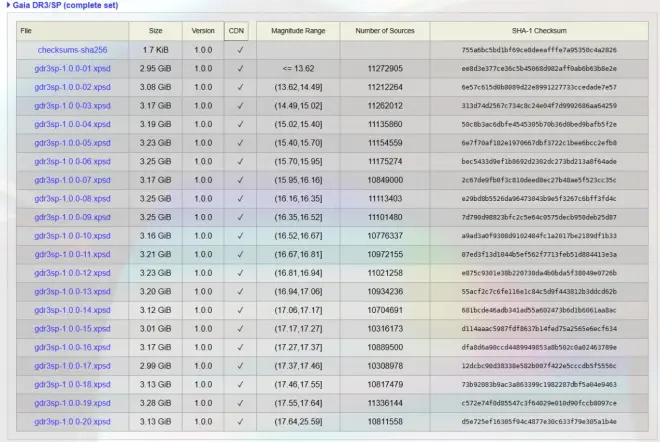
Task: Click the File column header
Action: (72, 31)
